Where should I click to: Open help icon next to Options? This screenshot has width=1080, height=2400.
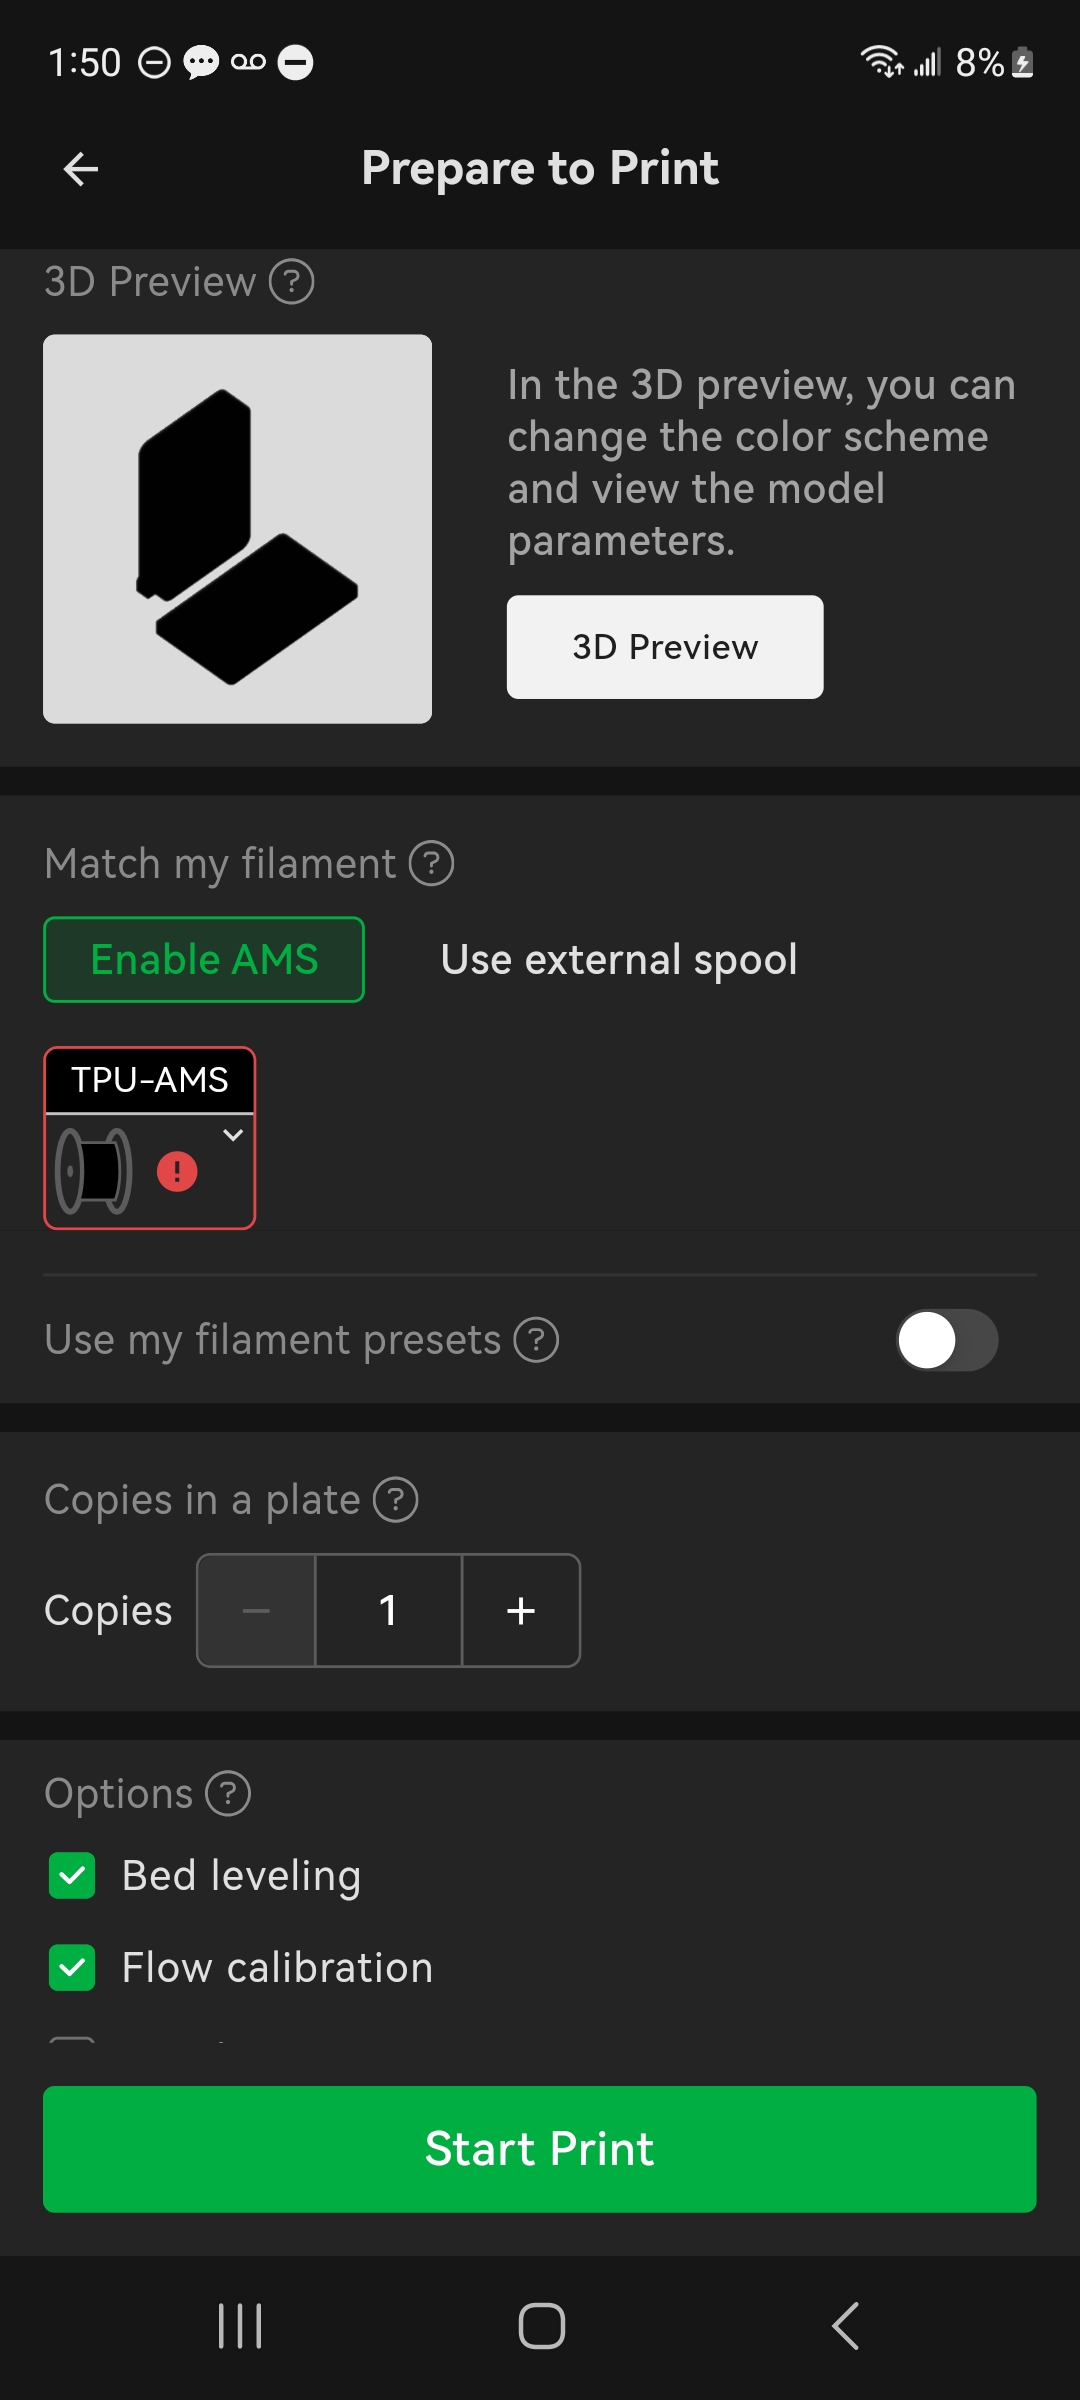pyautogui.click(x=228, y=1794)
